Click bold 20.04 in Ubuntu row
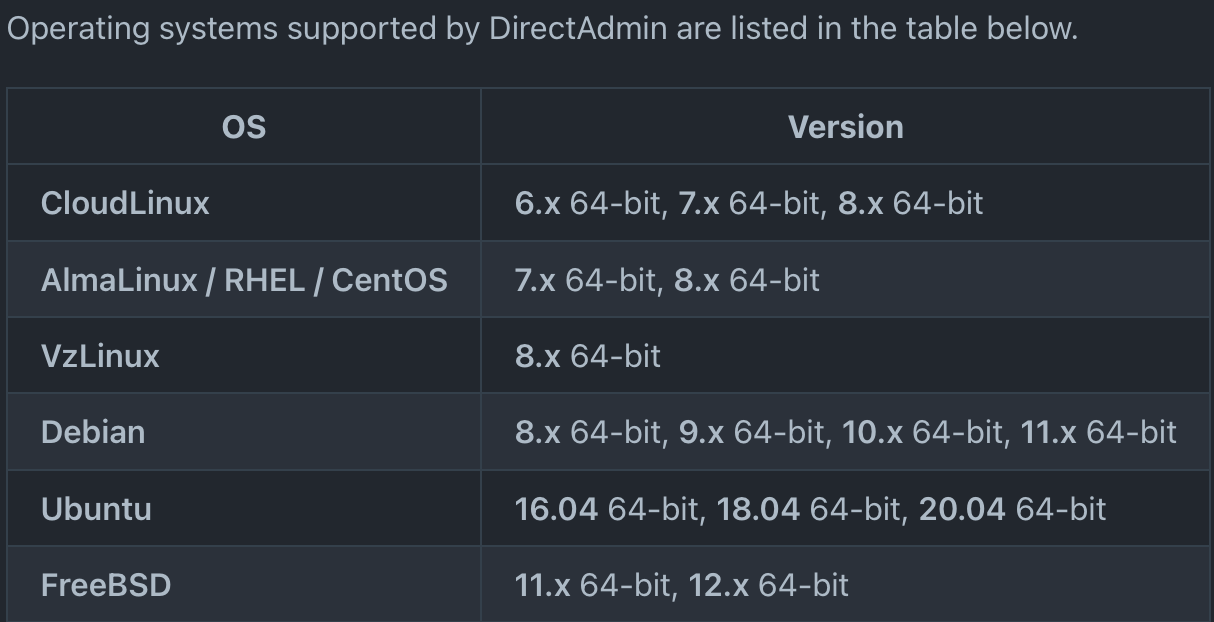The height and width of the screenshot is (622, 1214). (x=962, y=509)
